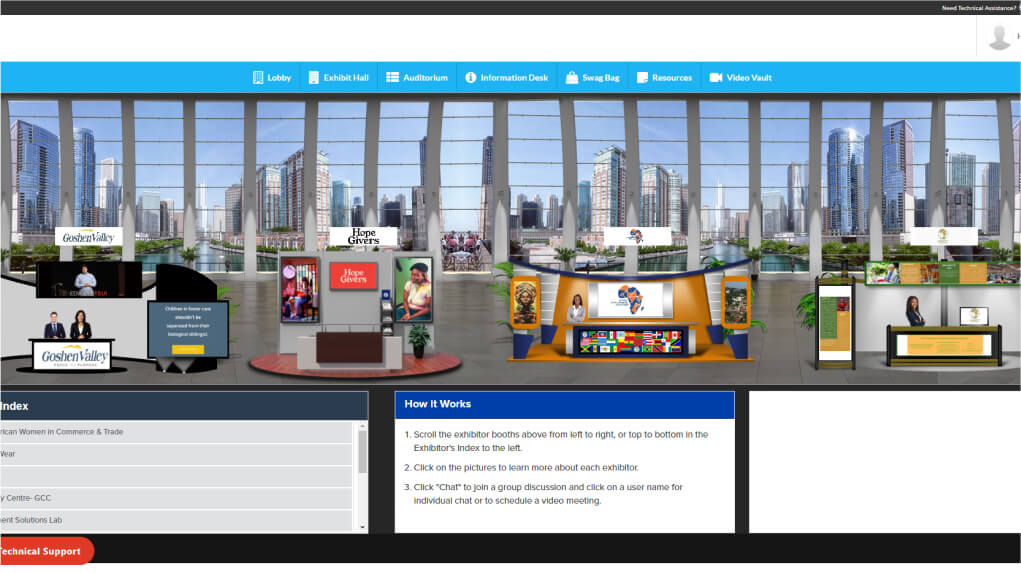Open the Hope Givers hanging sign

coord(363,236)
